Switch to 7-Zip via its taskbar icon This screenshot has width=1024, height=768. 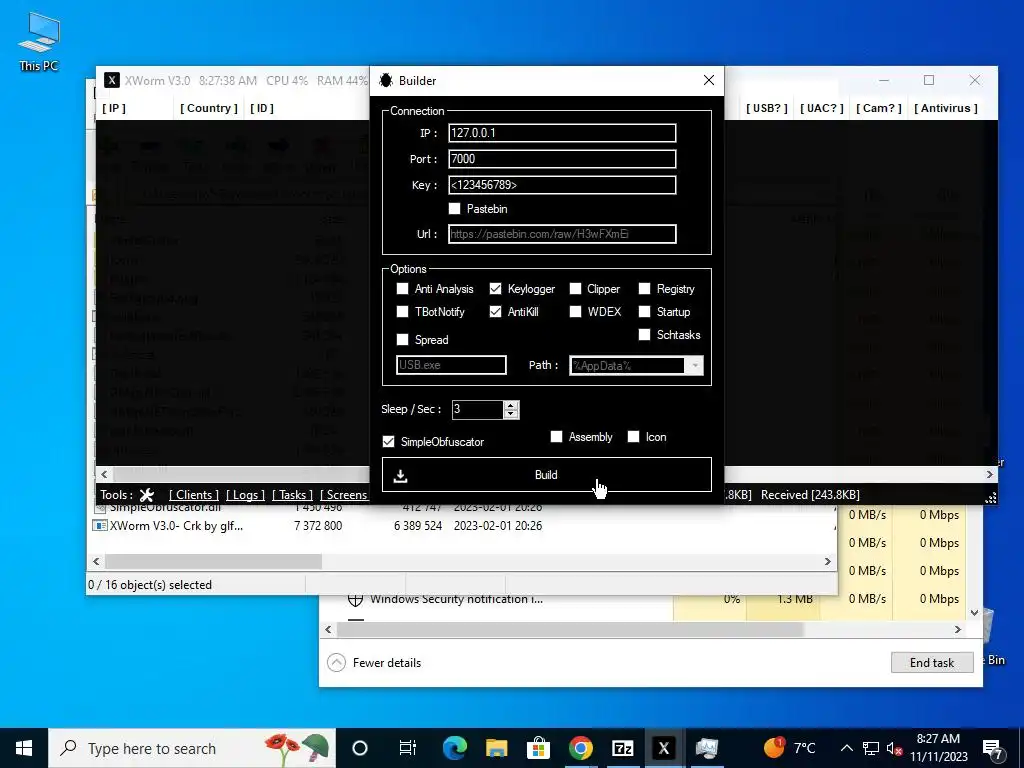click(622, 748)
